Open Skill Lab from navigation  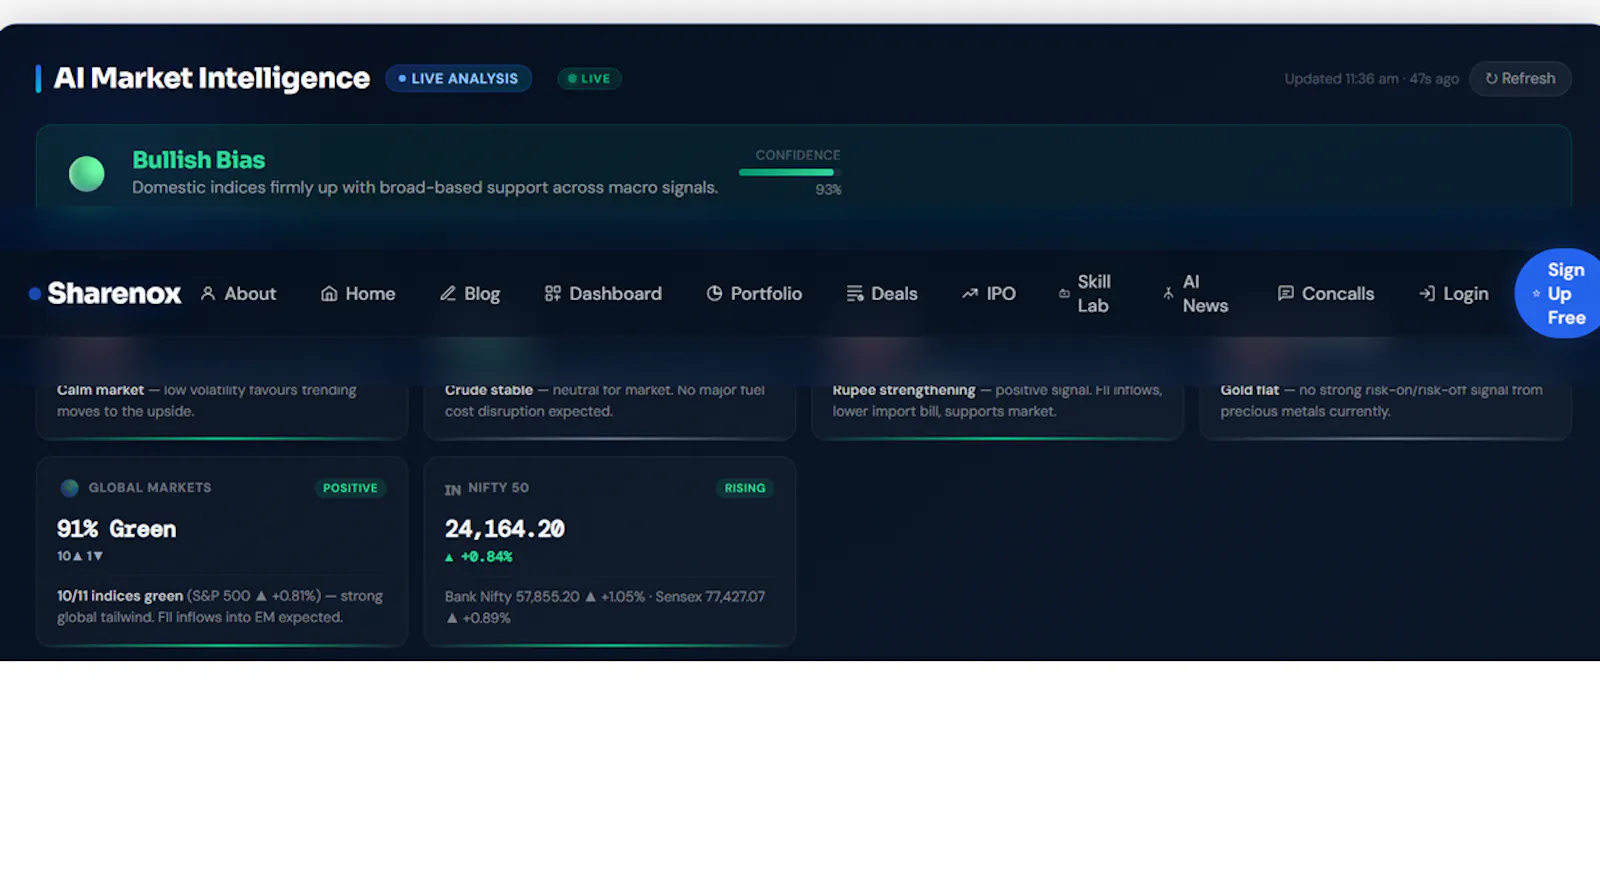pyautogui.click(x=1094, y=293)
